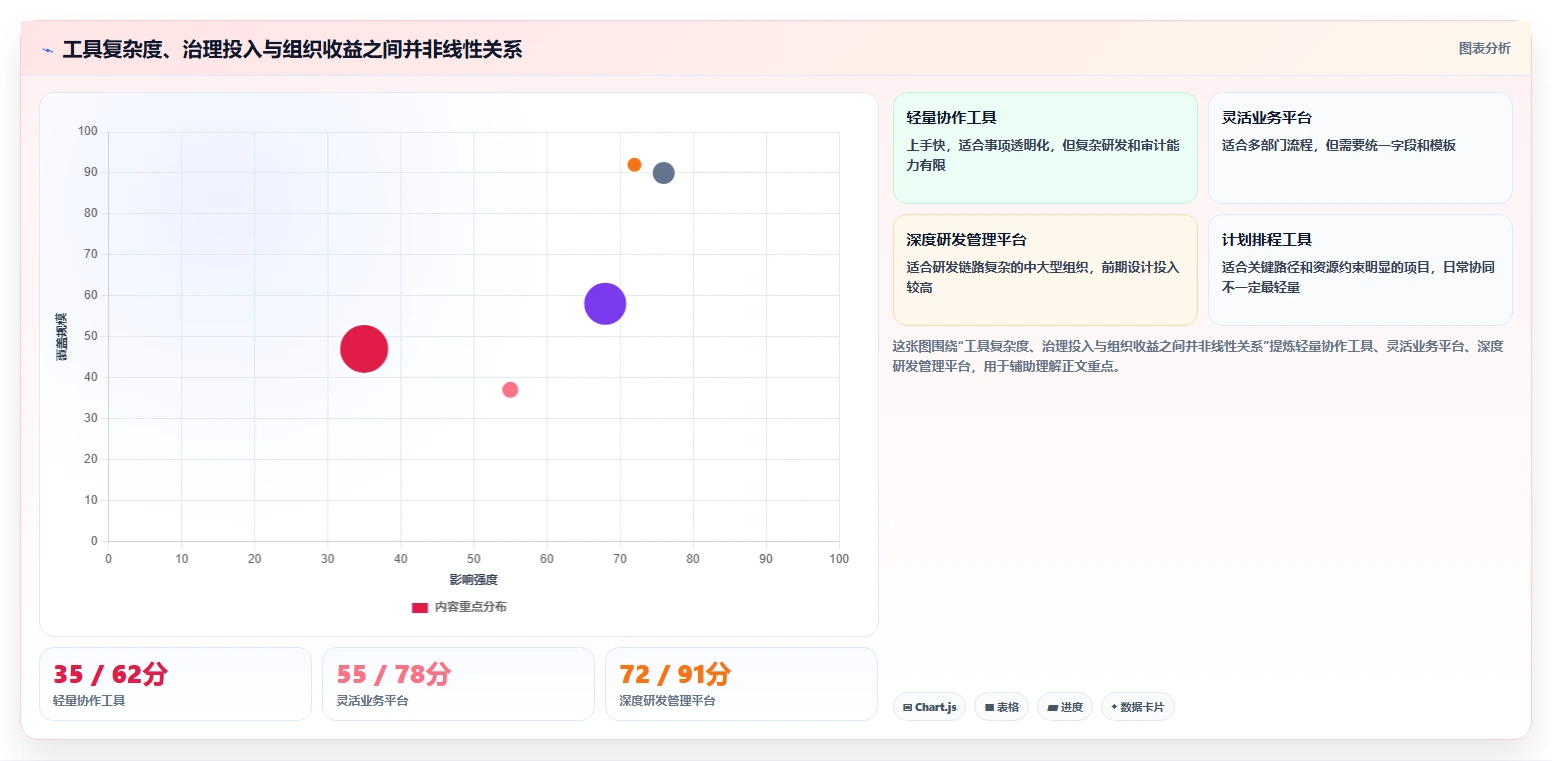Screen dimensions: 1552x761
Task: Click the 灵活业务平台 label under 55 / 78分
Action: [x=372, y=701]
